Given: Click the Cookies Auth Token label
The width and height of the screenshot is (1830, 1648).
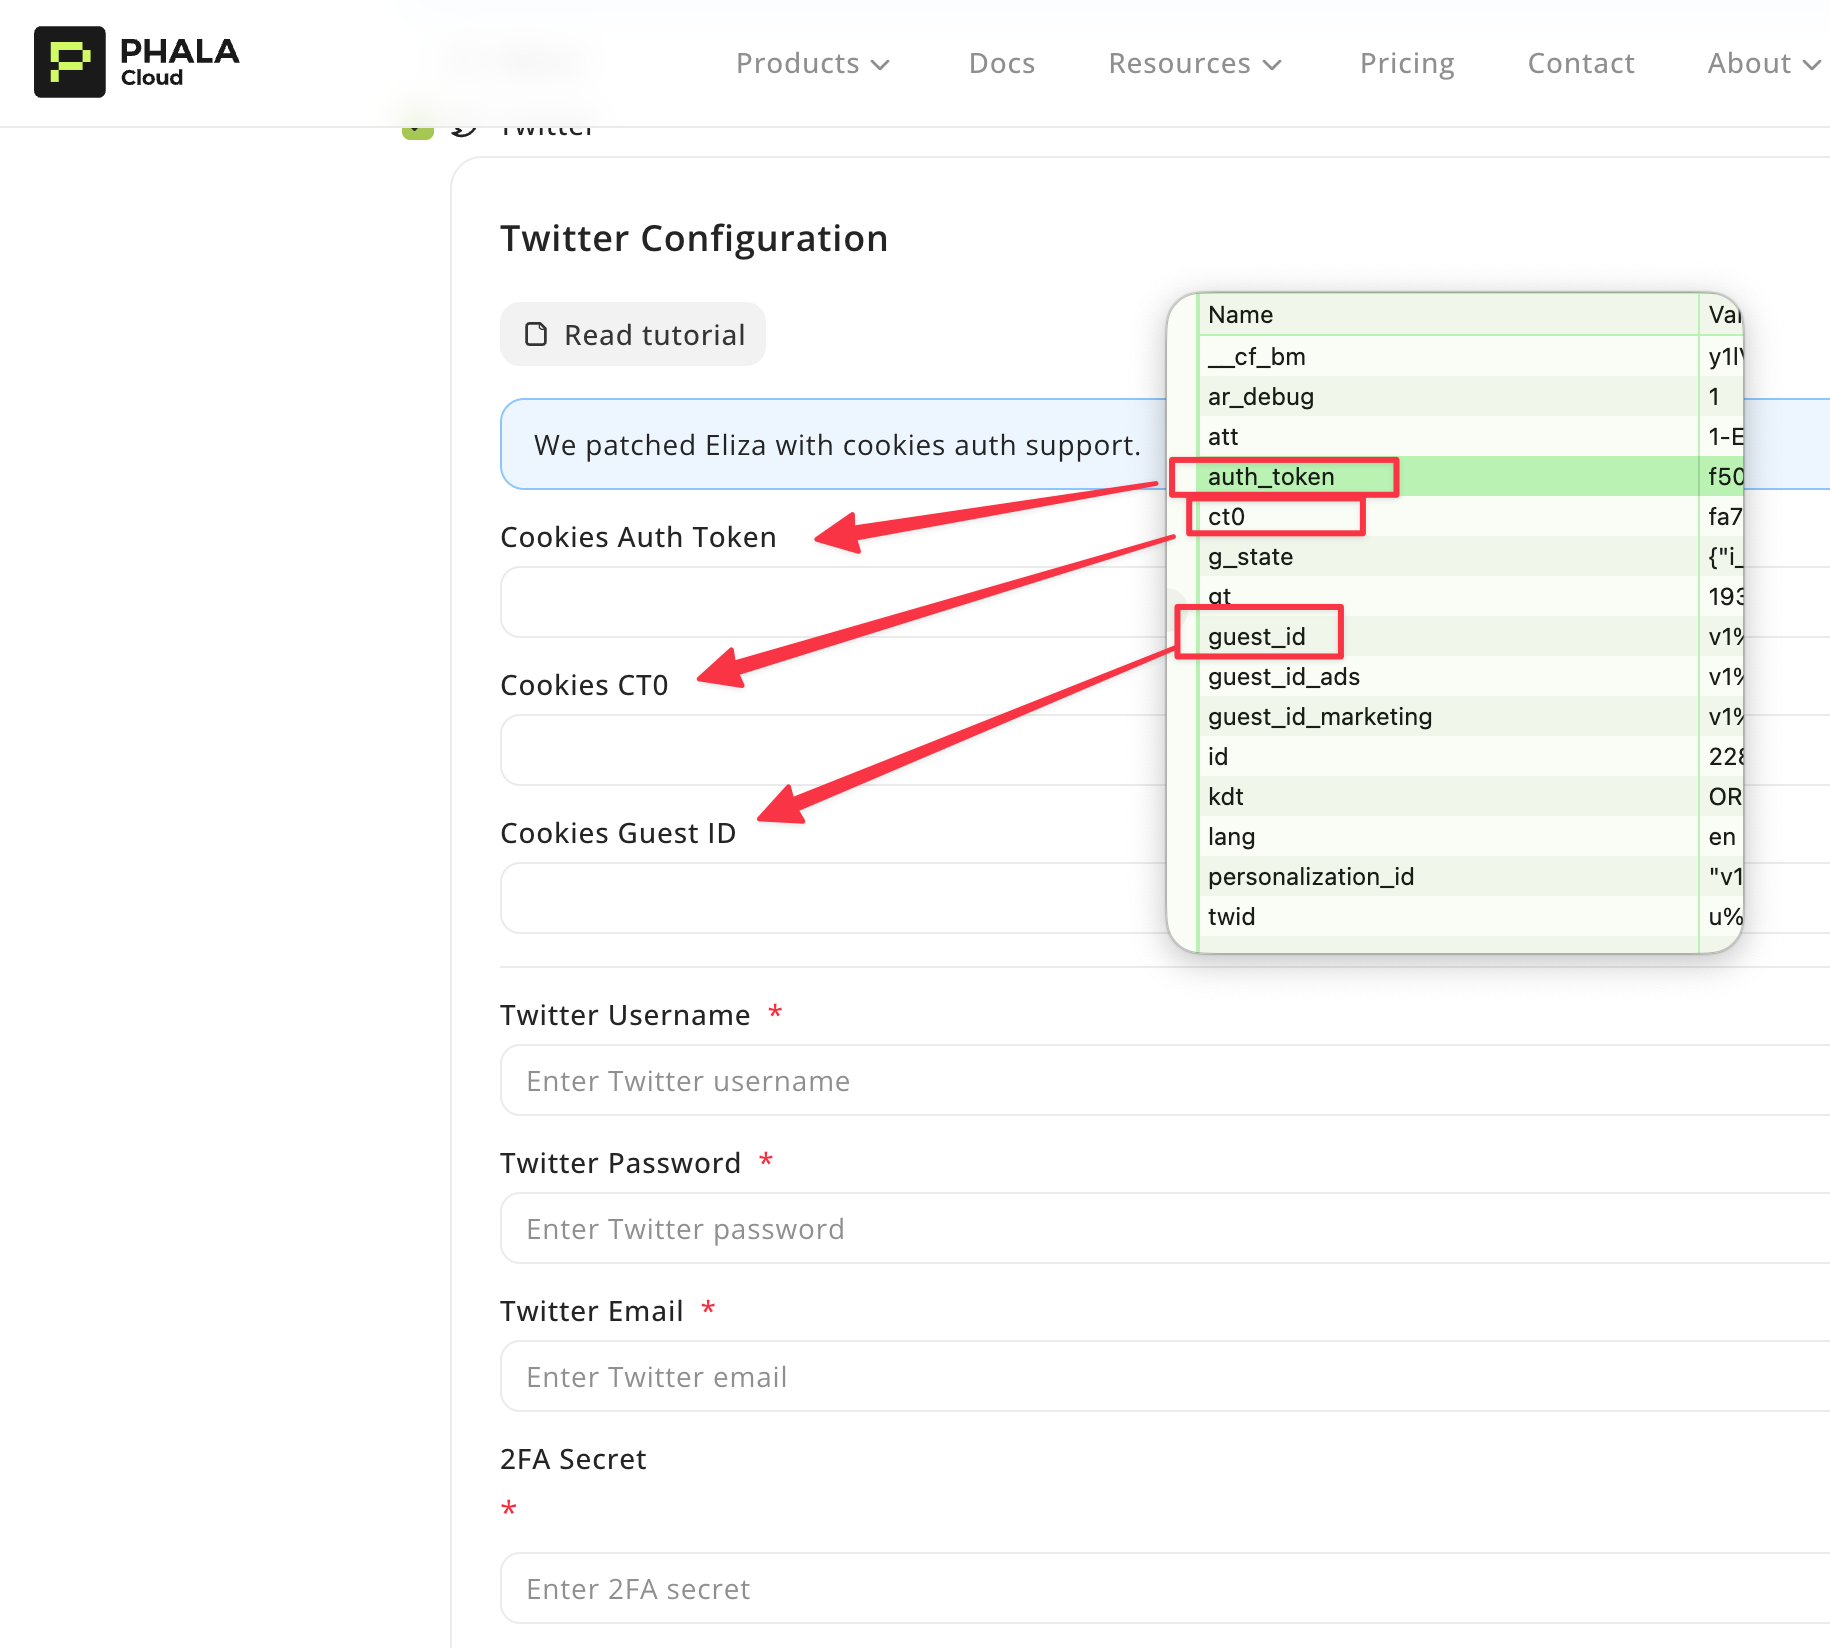Looking at the screenshot, I should pyautogui.click(x=638, y=537).
